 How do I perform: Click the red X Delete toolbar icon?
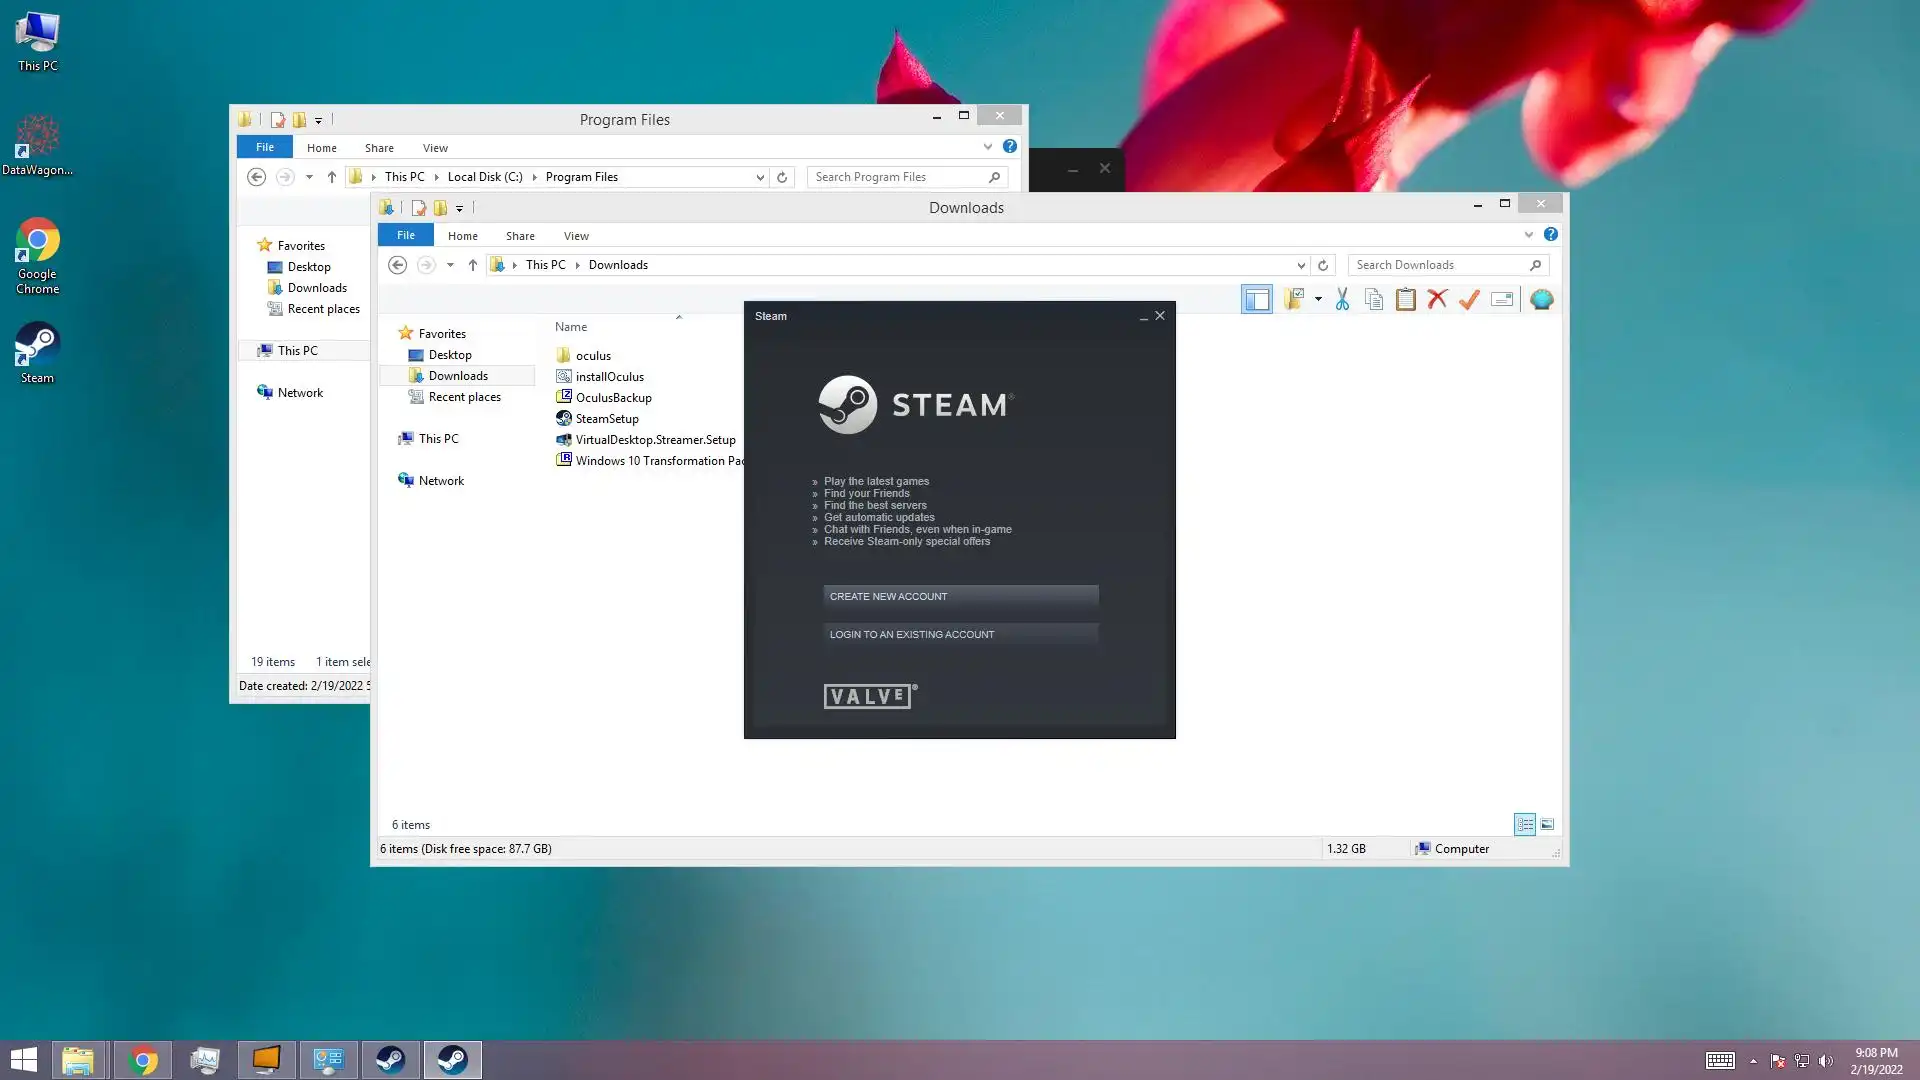pos(1437,299)
